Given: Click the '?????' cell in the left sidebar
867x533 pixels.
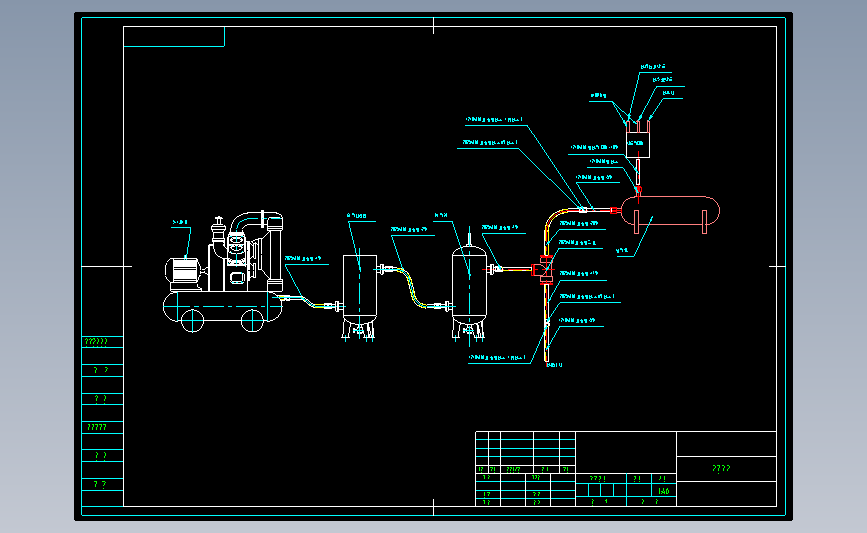Looking at the screenshot, I should 102,427.
